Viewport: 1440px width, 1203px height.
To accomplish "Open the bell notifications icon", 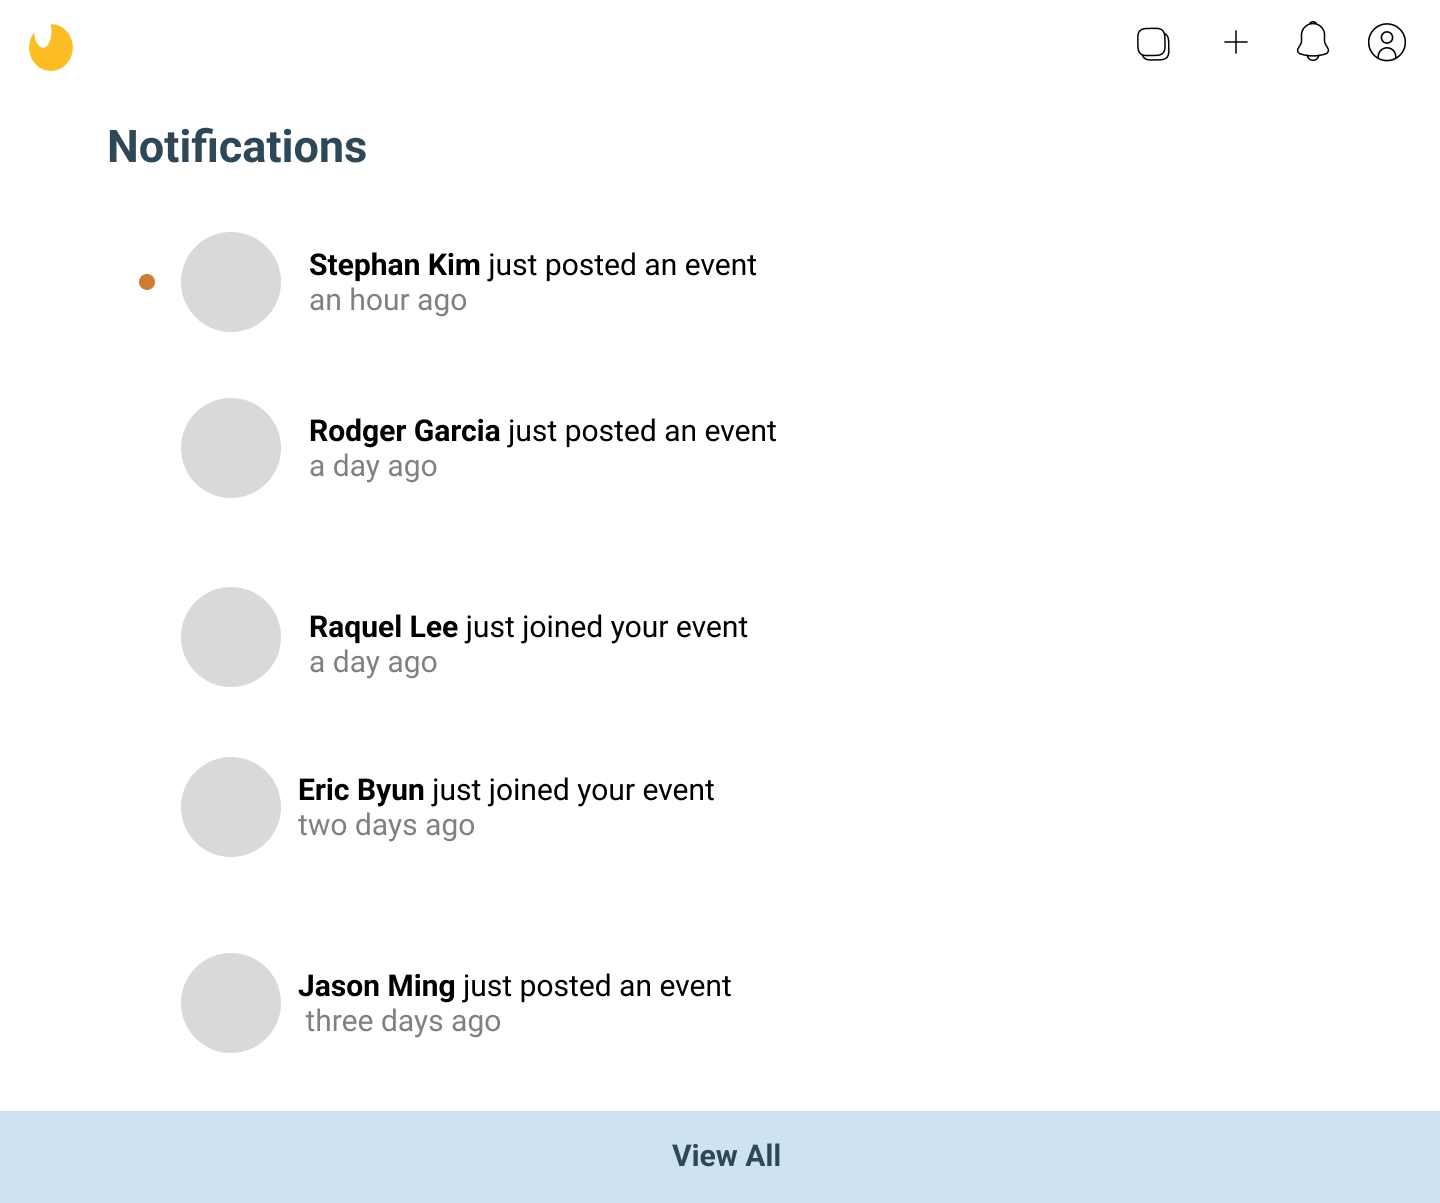I will click(x=1312, y=42).
